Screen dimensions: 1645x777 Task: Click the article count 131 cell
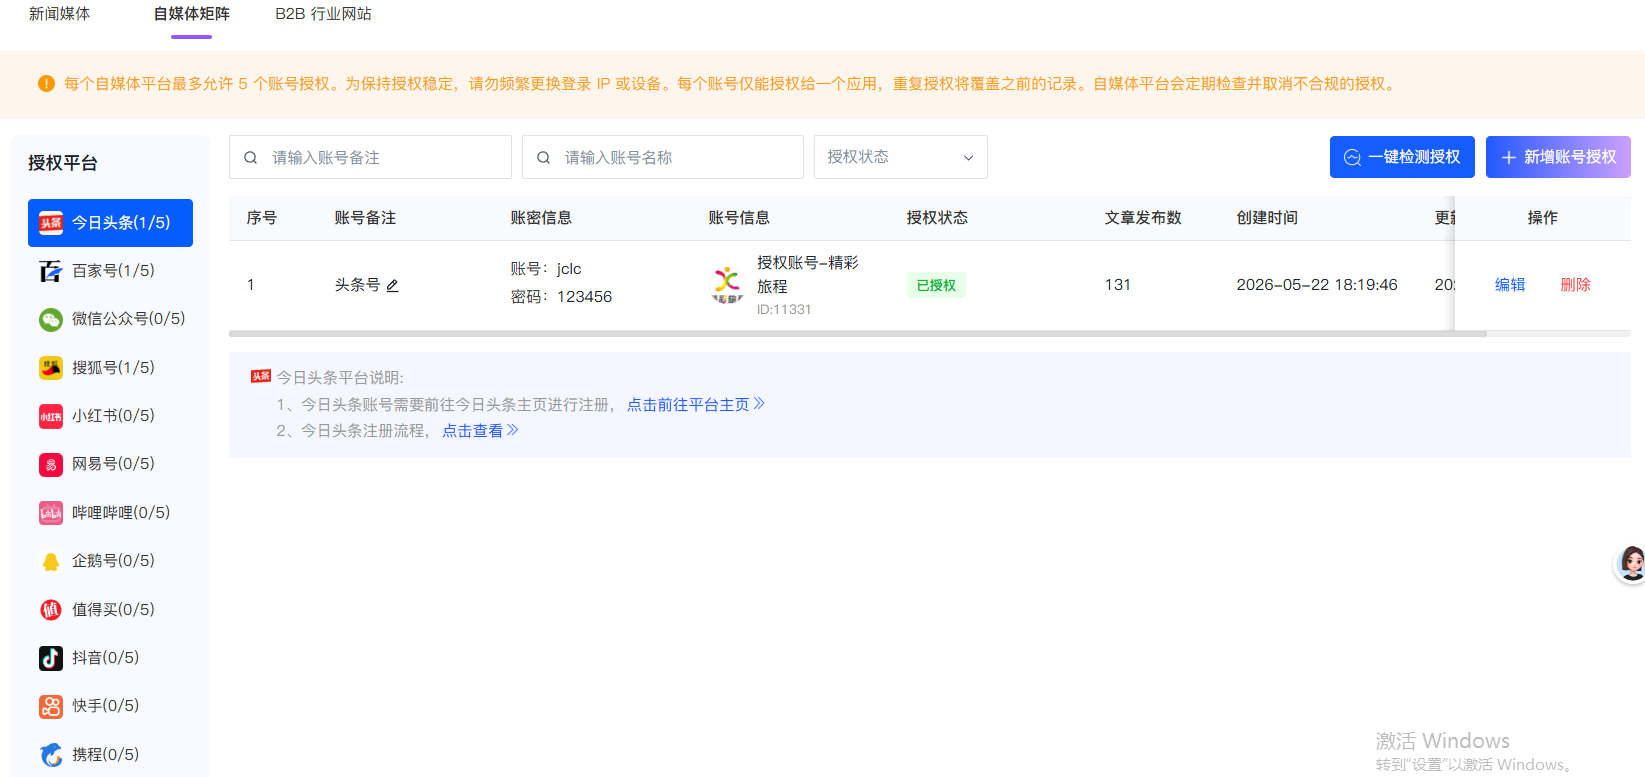1118,285
